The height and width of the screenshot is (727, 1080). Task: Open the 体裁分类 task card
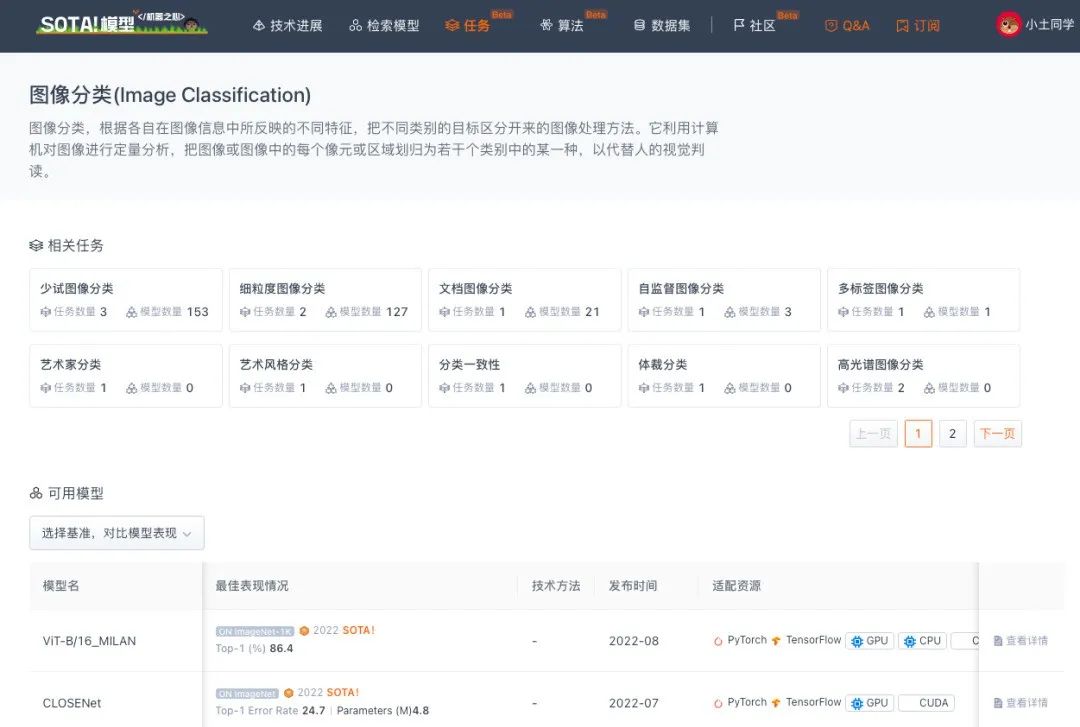(x=724, y=376)
